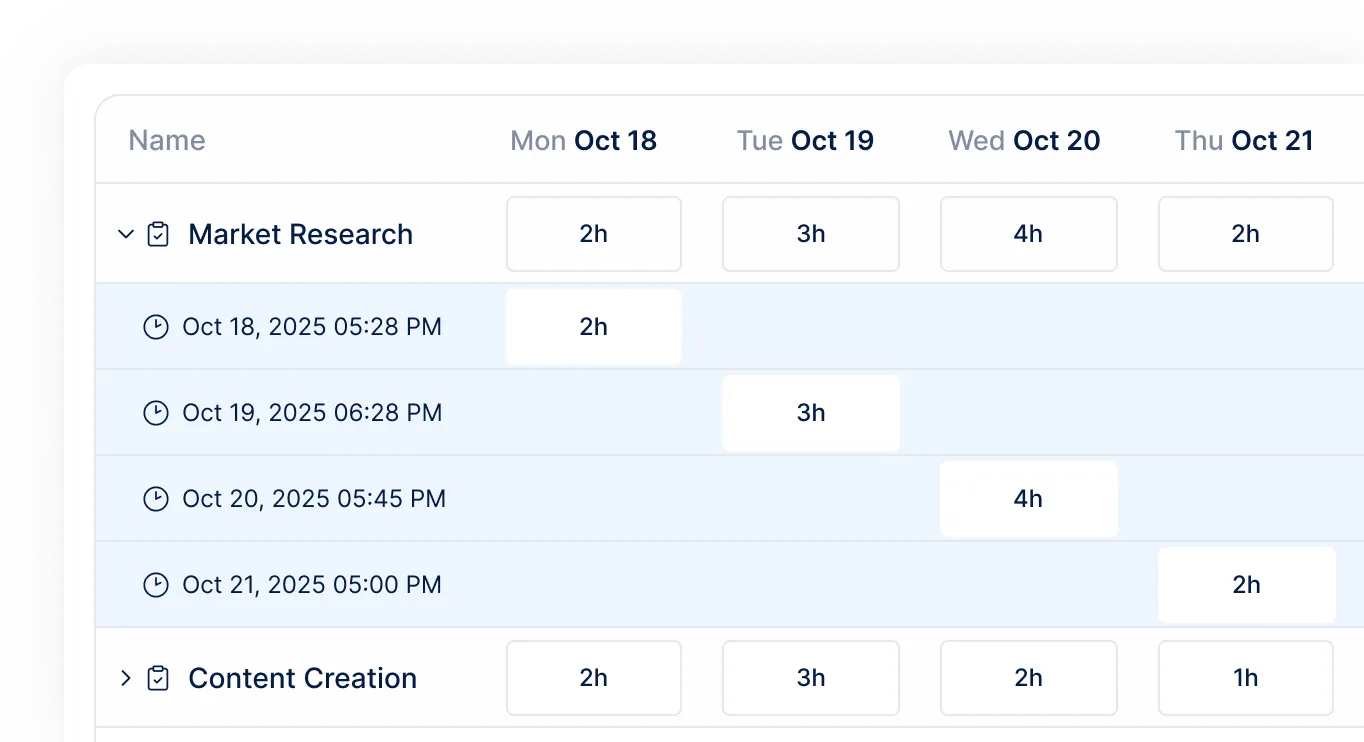Click clock icon beside Oct 21 entry
Viewport: 1364px width, 742px height.
tap(156, 585)
